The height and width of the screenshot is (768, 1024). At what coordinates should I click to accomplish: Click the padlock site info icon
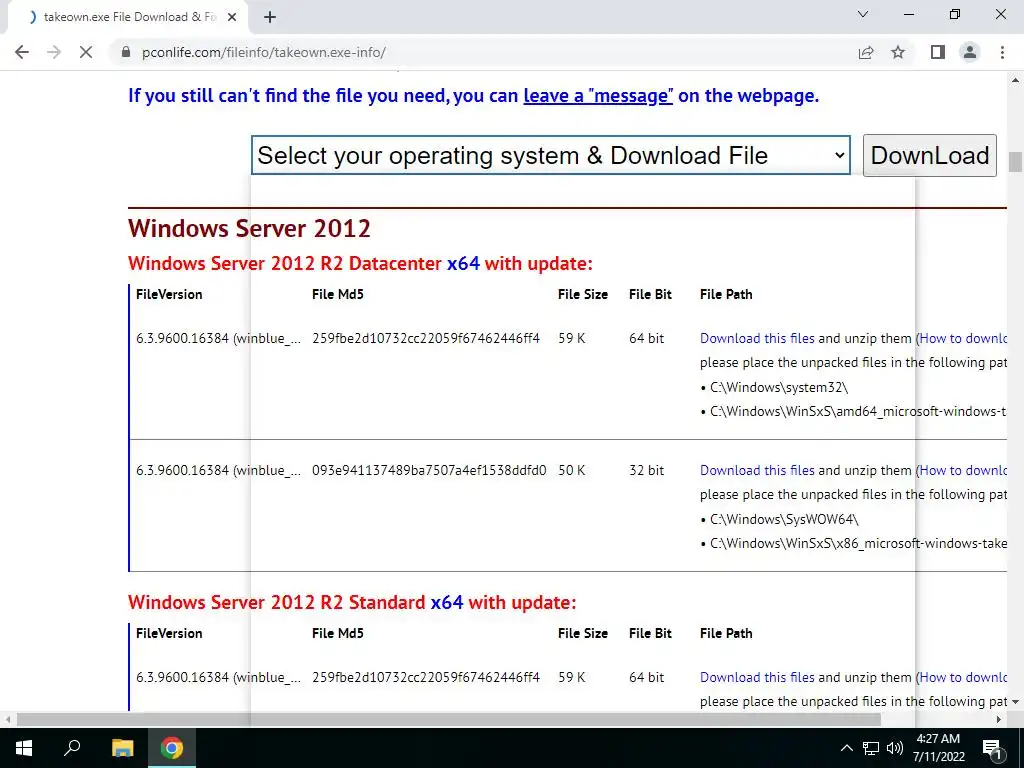(126, 52)
